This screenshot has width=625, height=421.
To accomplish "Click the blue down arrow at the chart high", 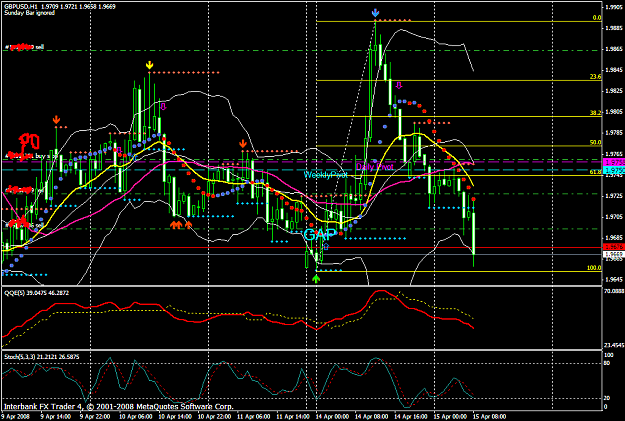I will [375, 13].
